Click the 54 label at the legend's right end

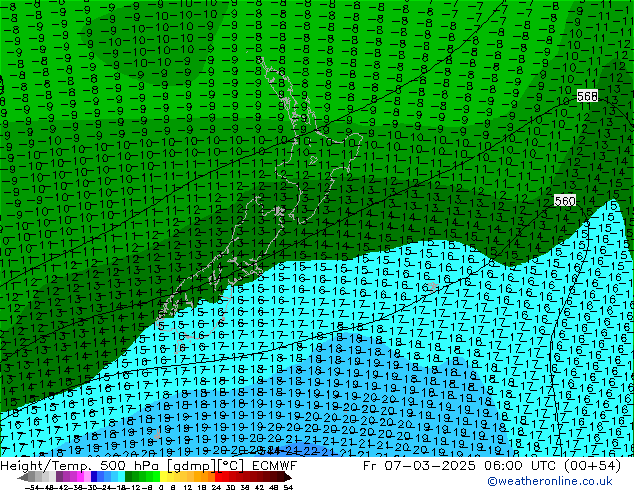(x=288, y=488)
